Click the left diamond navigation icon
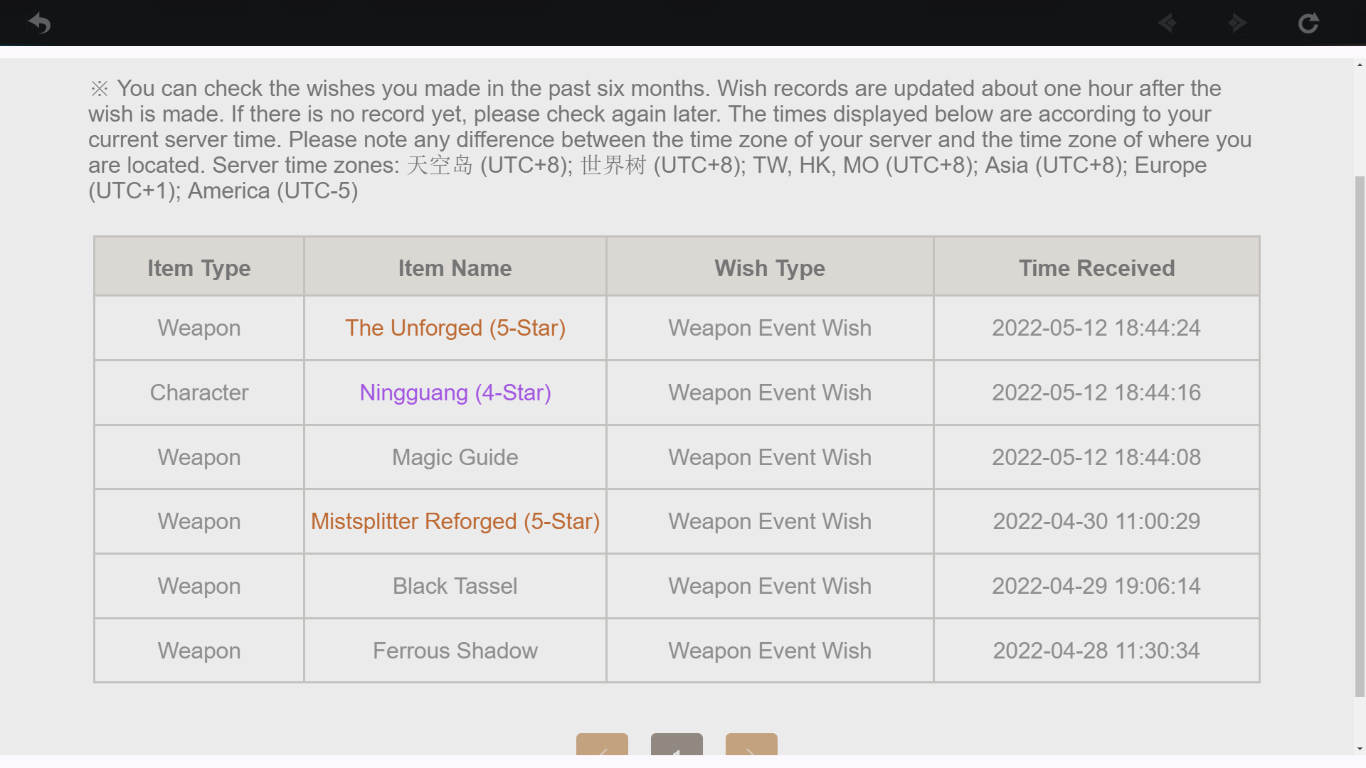 [x=1166, y=23]
